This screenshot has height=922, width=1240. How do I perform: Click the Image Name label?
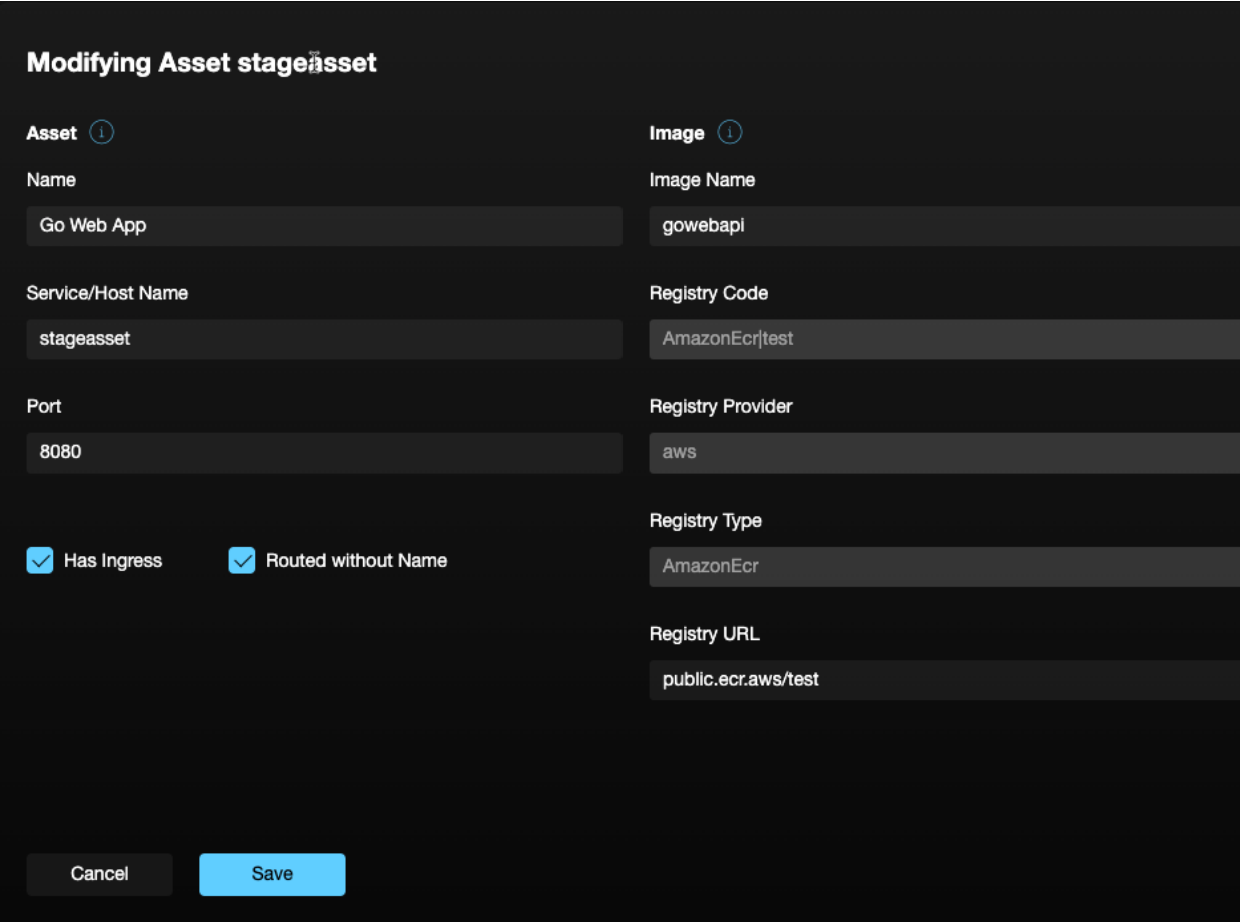coord(702,180)
